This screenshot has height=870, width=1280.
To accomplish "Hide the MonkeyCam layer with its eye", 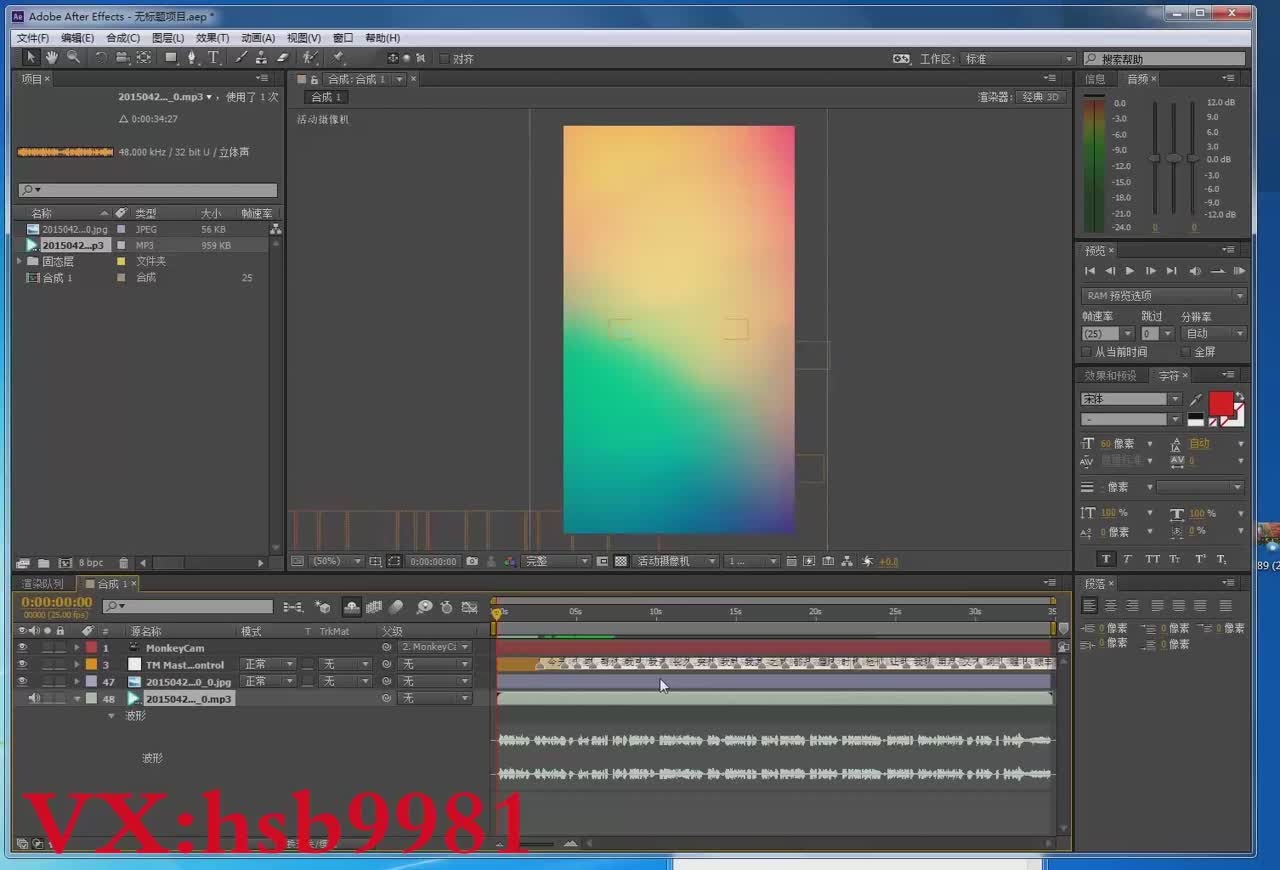I will pos(22,648).
